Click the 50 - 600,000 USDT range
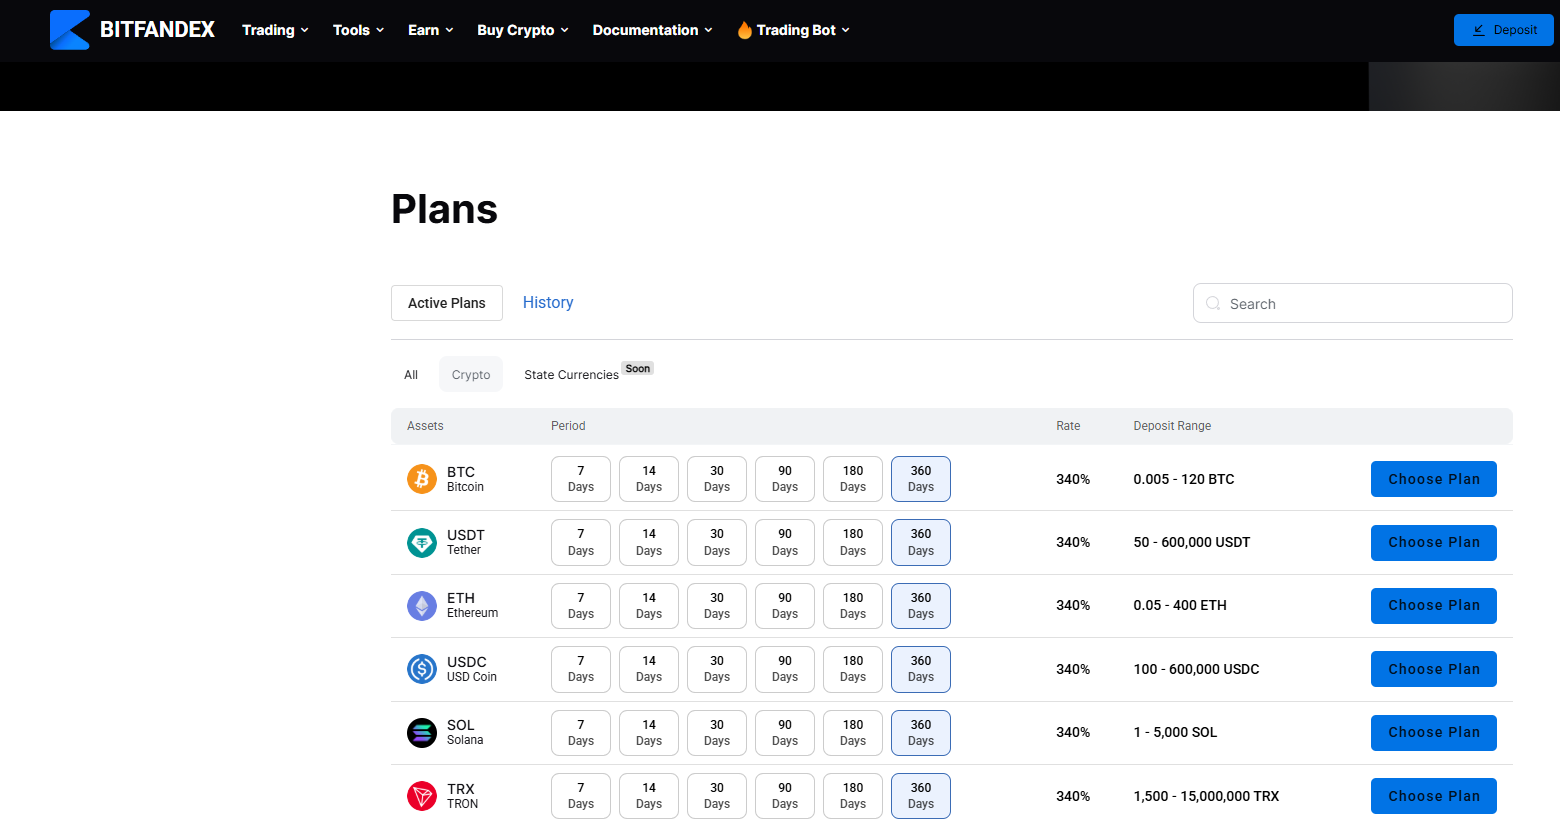Image resolution: width=1560 pixels, height=825 pixels. click(1192, 542)
